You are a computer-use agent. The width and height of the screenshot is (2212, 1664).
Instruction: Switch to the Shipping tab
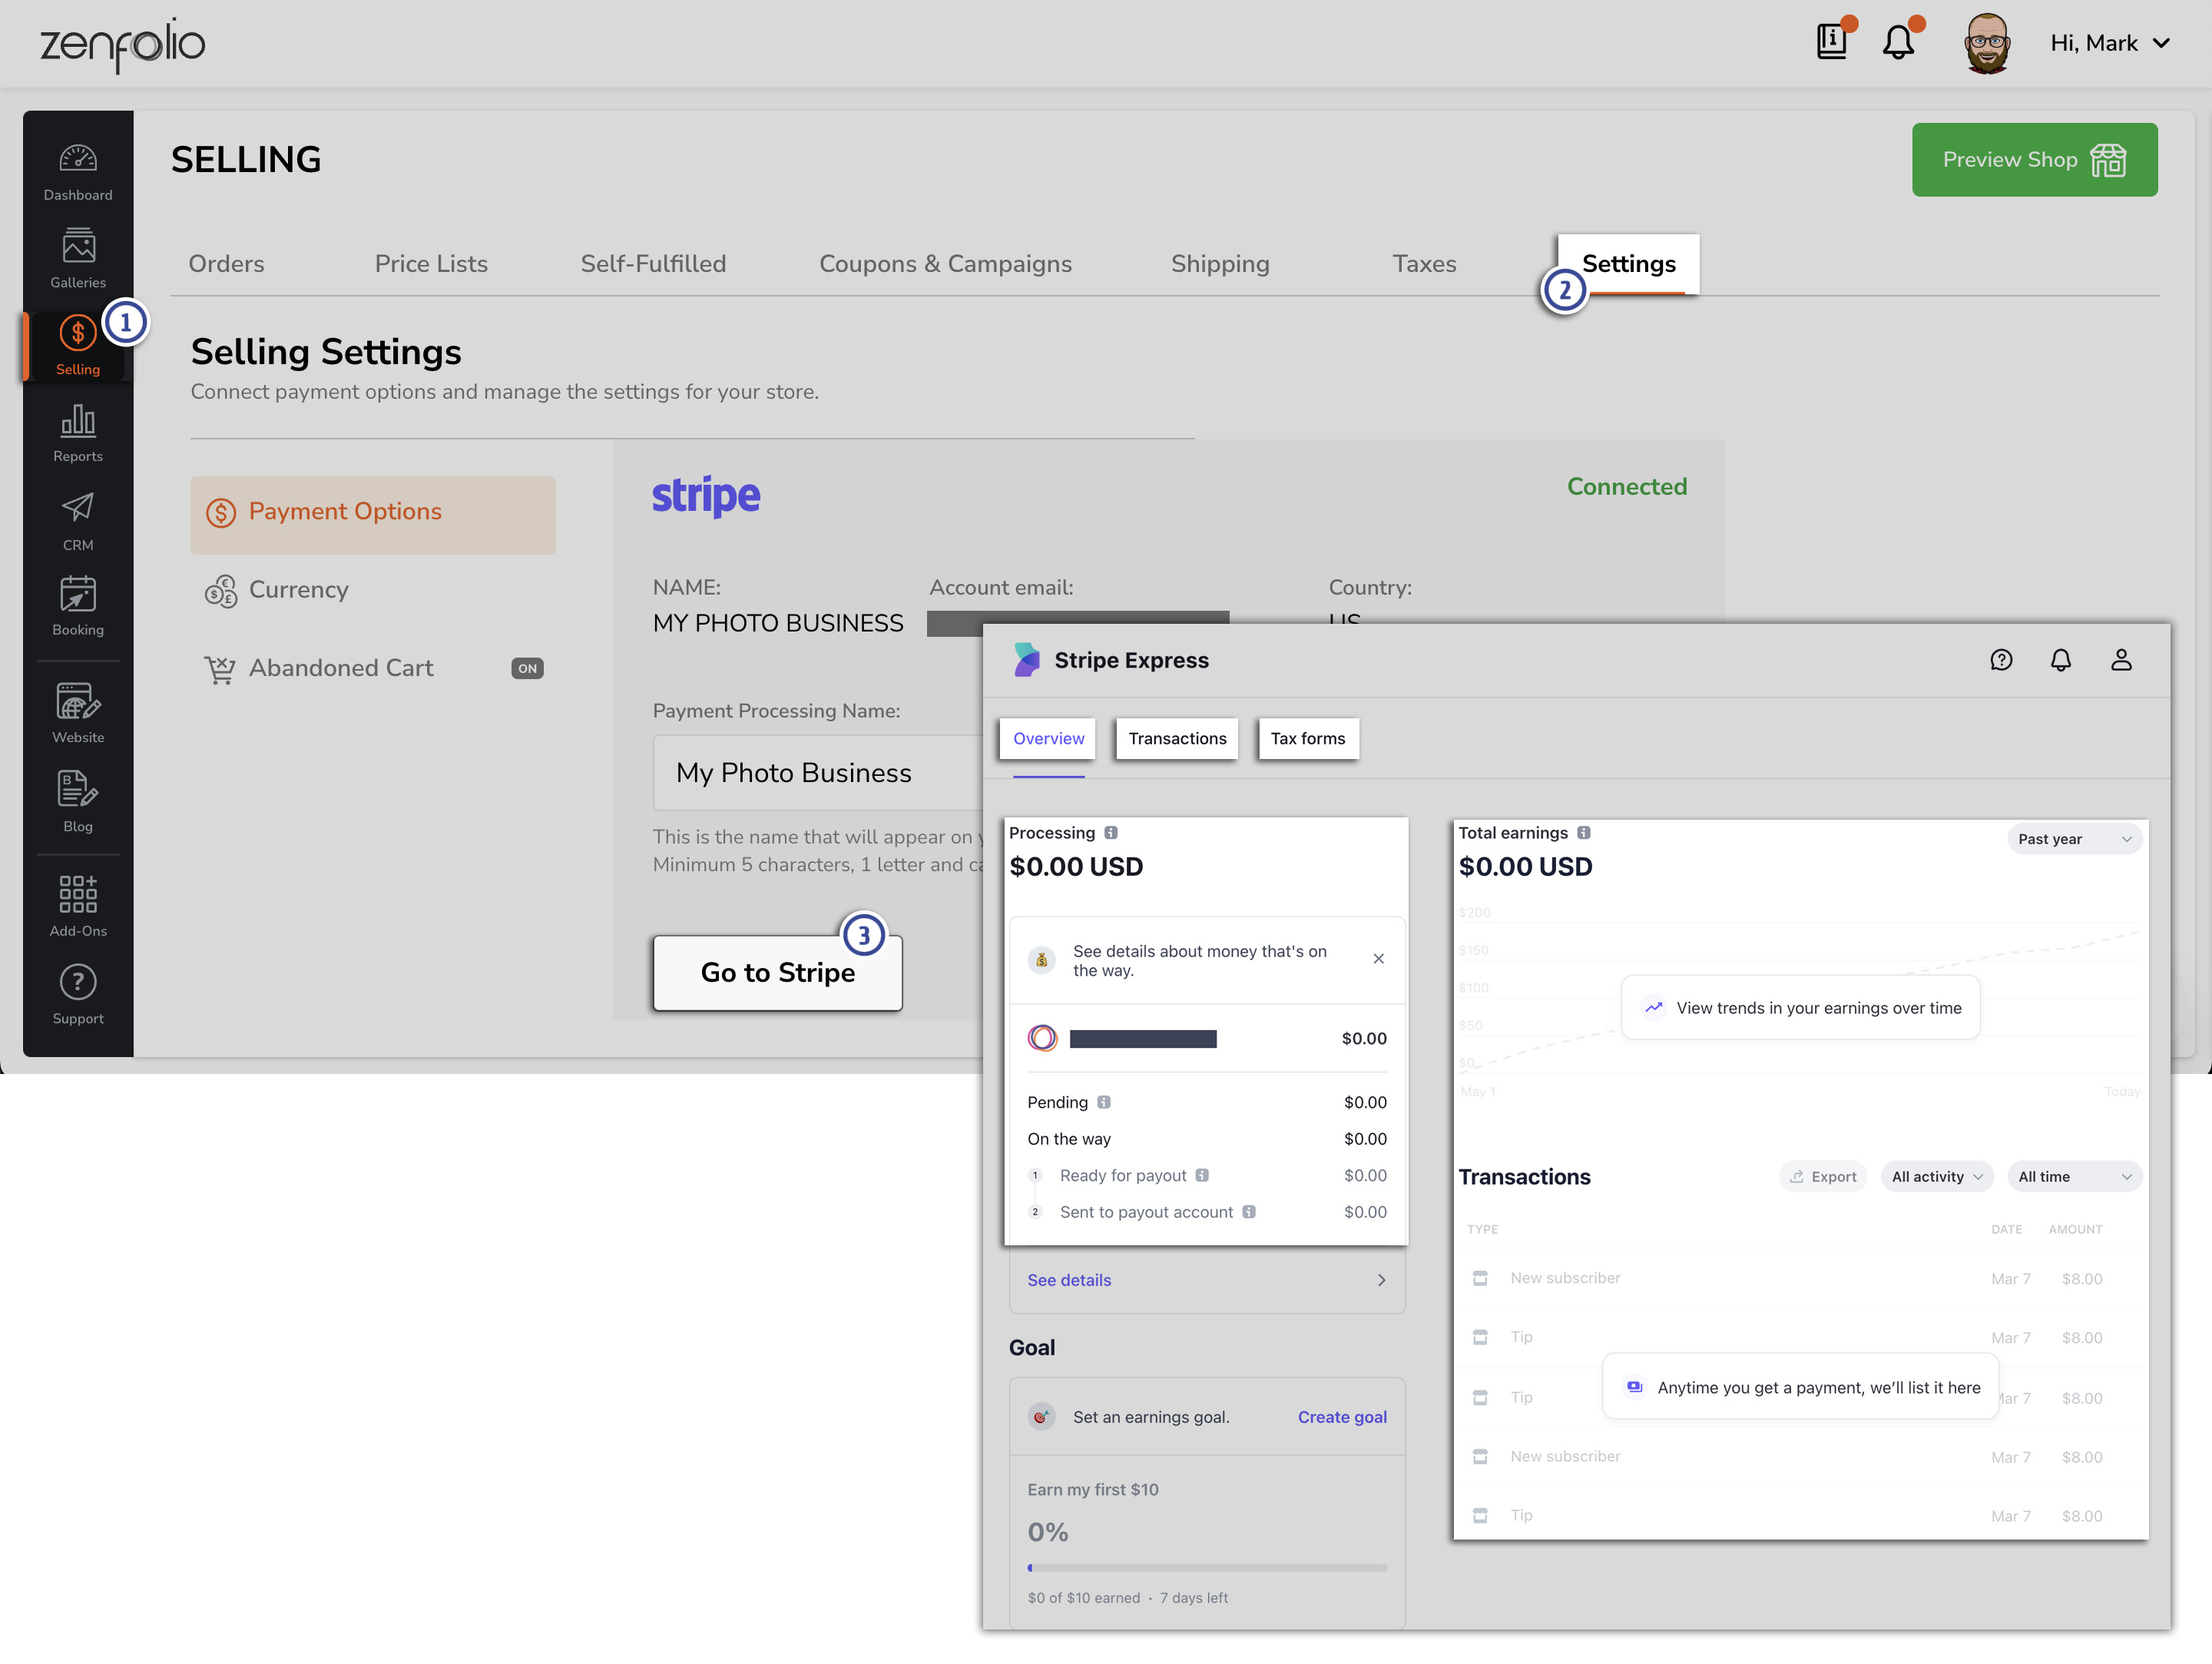tap(1220, 264)
